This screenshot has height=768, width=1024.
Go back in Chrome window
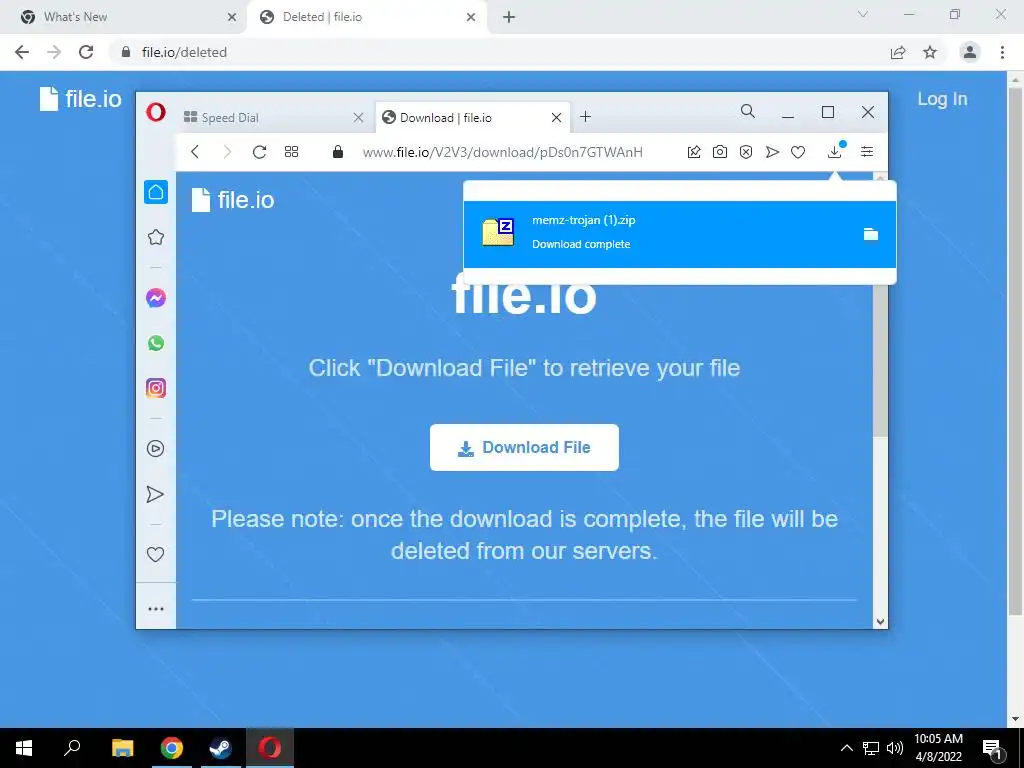pyautogui.click(x=22, y=52)
